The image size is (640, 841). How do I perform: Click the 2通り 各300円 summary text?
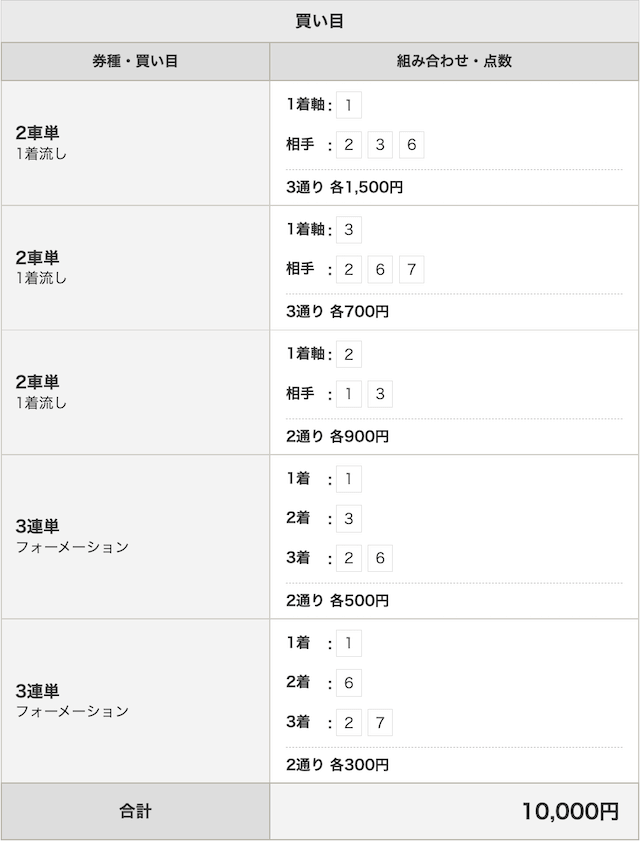(x=337, y=765)
